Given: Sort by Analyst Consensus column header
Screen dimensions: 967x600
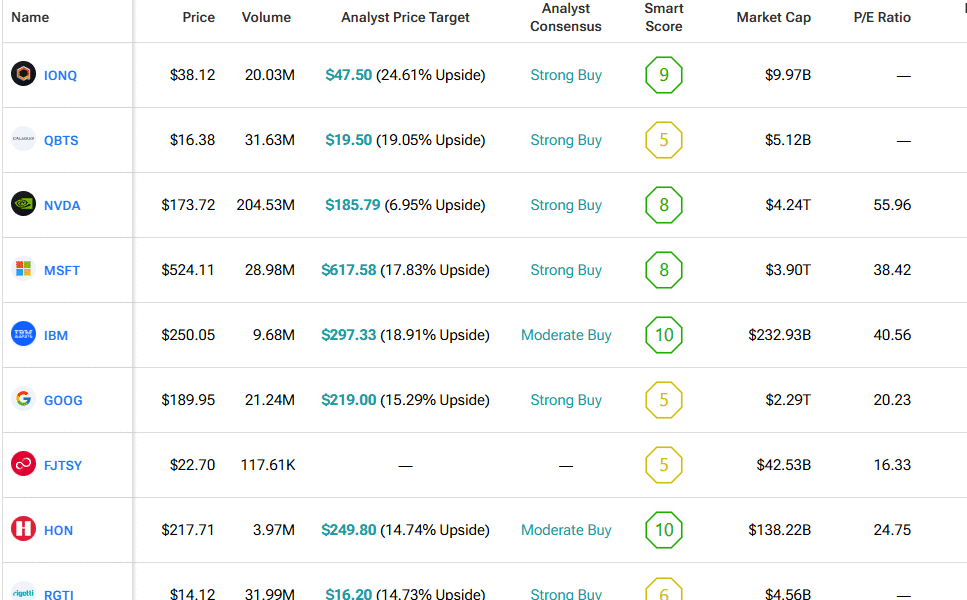Looking at the screenshot, I should point(566,17).
